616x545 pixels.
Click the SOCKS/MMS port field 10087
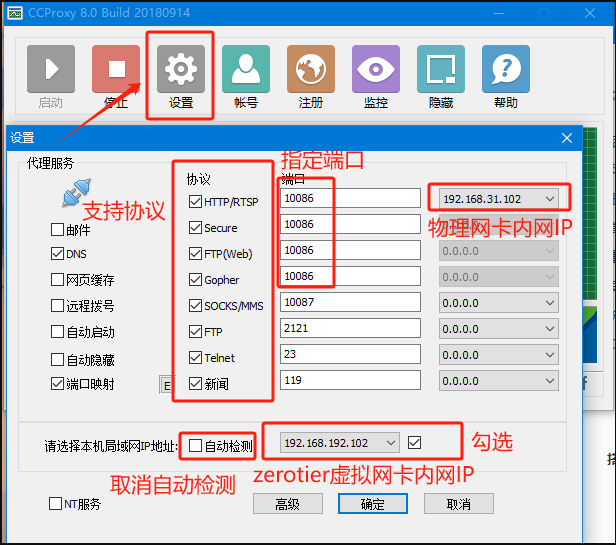point(350,302)
